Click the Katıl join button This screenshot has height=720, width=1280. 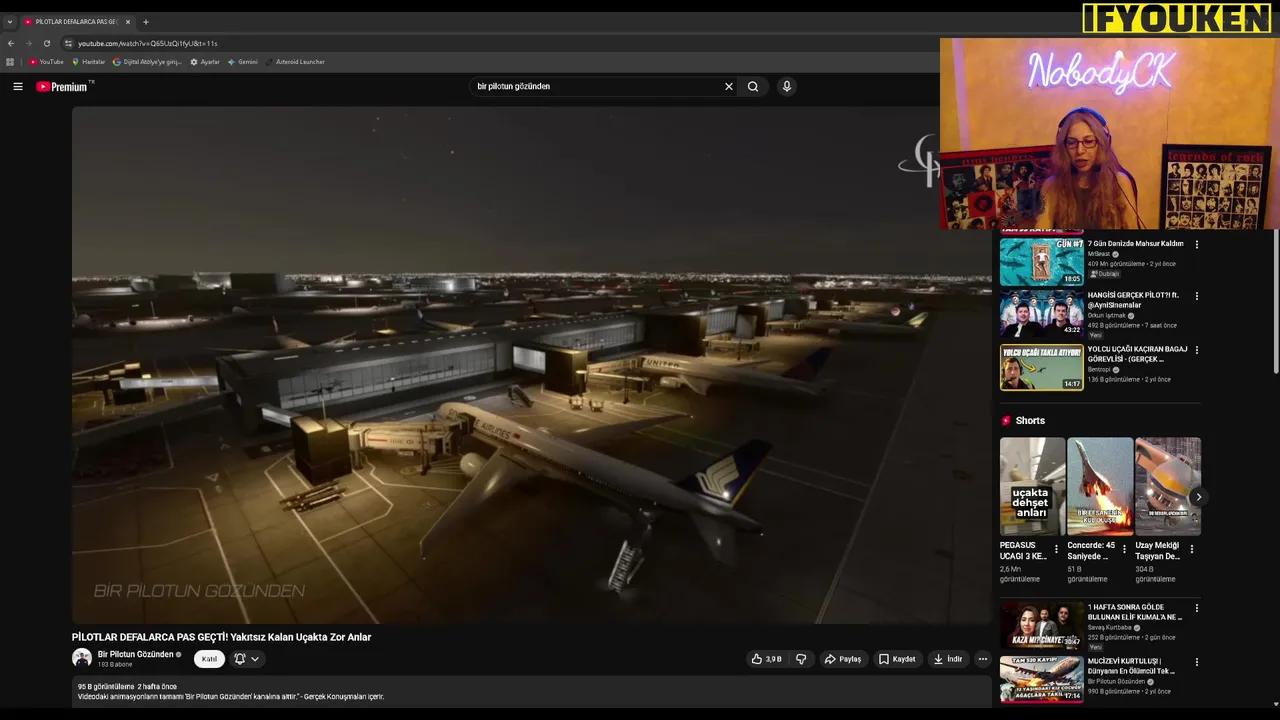coord(209,659)
